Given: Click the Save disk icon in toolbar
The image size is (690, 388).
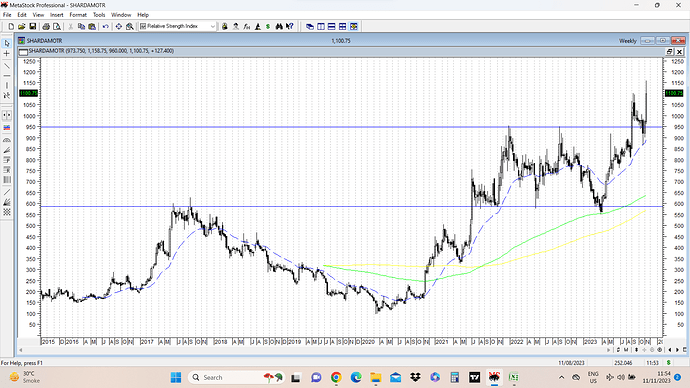Looking at the screenshot, I should pos(33,26).
